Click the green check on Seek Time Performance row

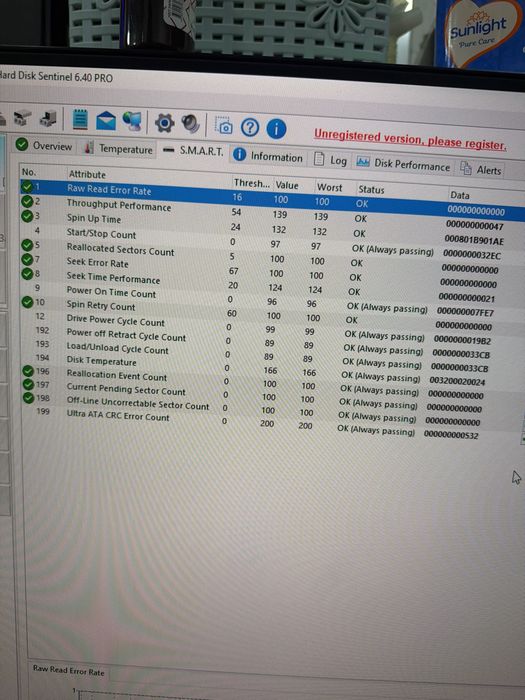point(27,273)
